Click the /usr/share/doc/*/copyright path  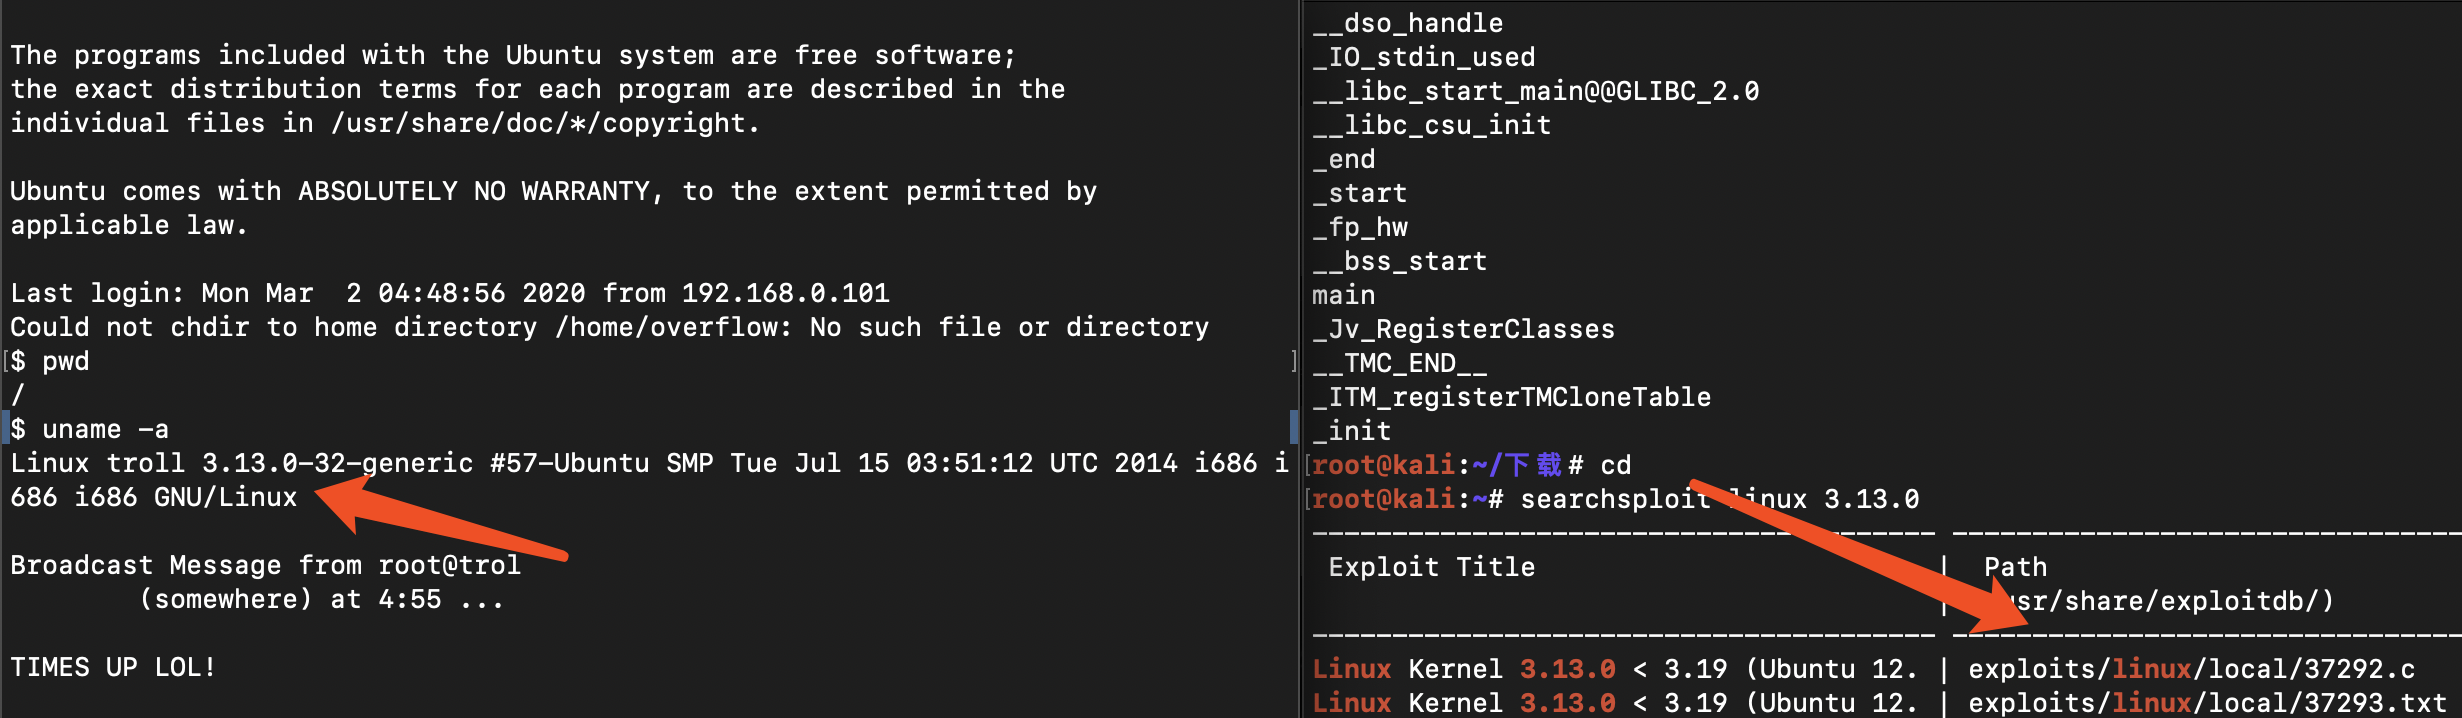(545, 124)
